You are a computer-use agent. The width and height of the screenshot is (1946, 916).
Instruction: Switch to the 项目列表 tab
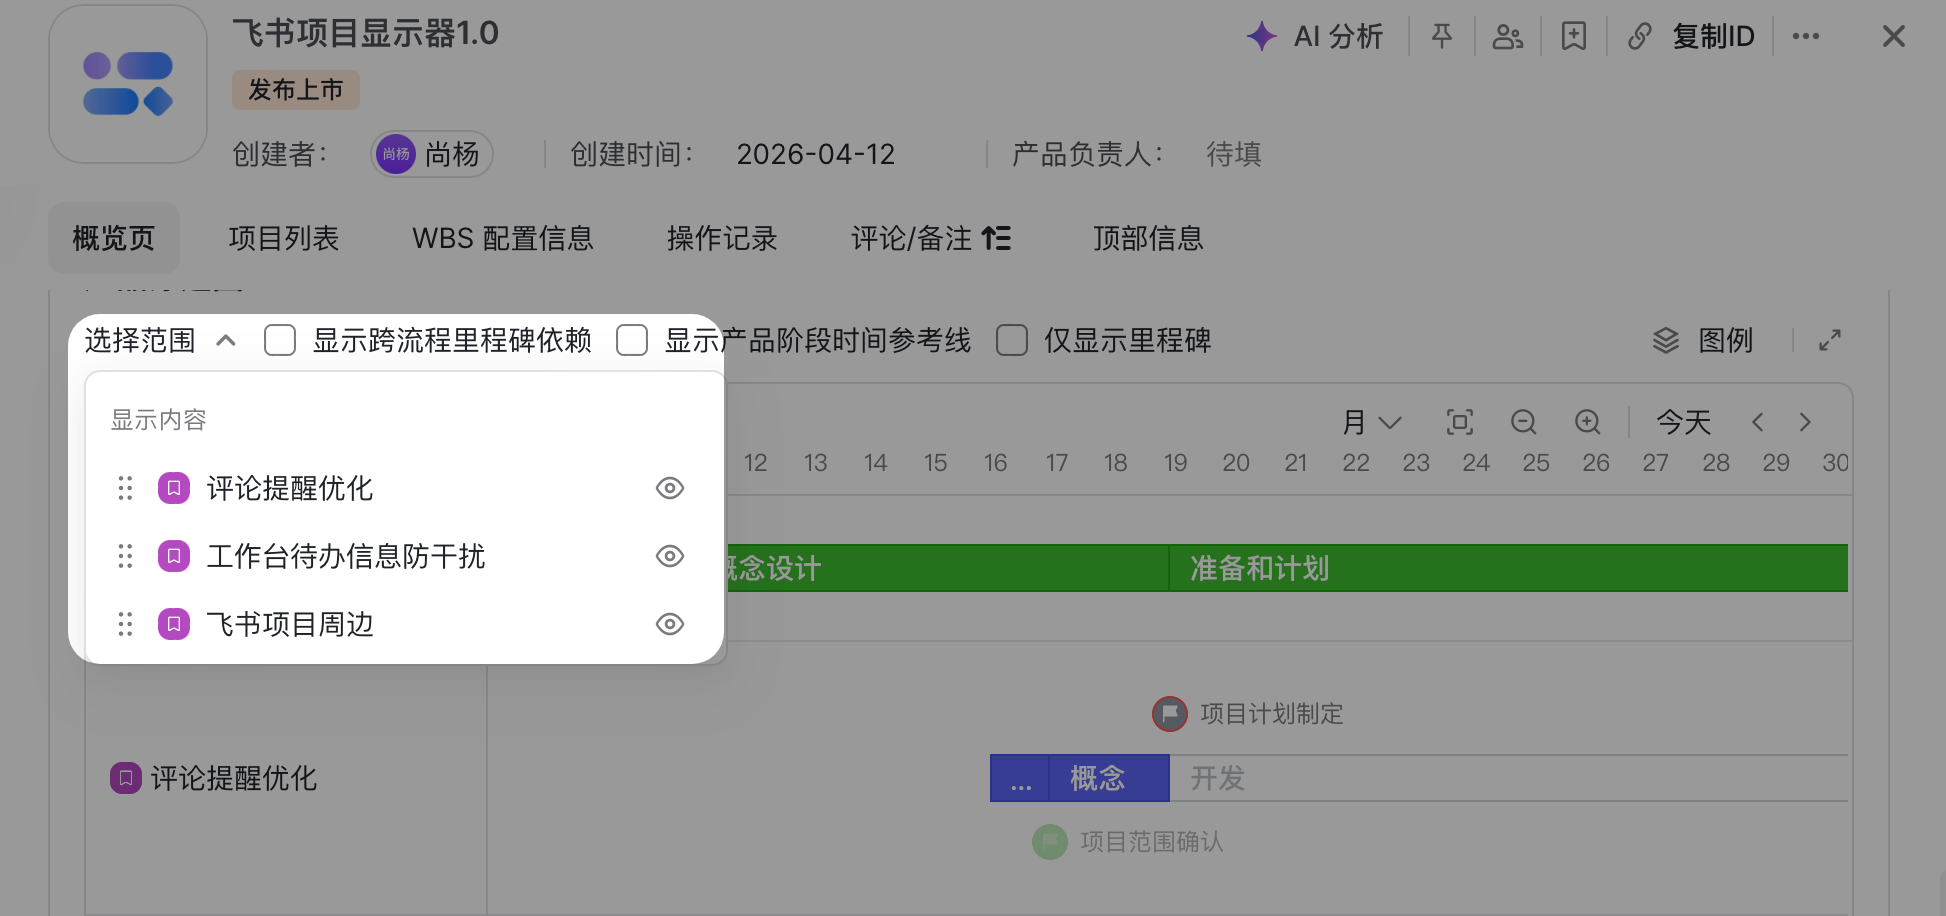point(284,238)
